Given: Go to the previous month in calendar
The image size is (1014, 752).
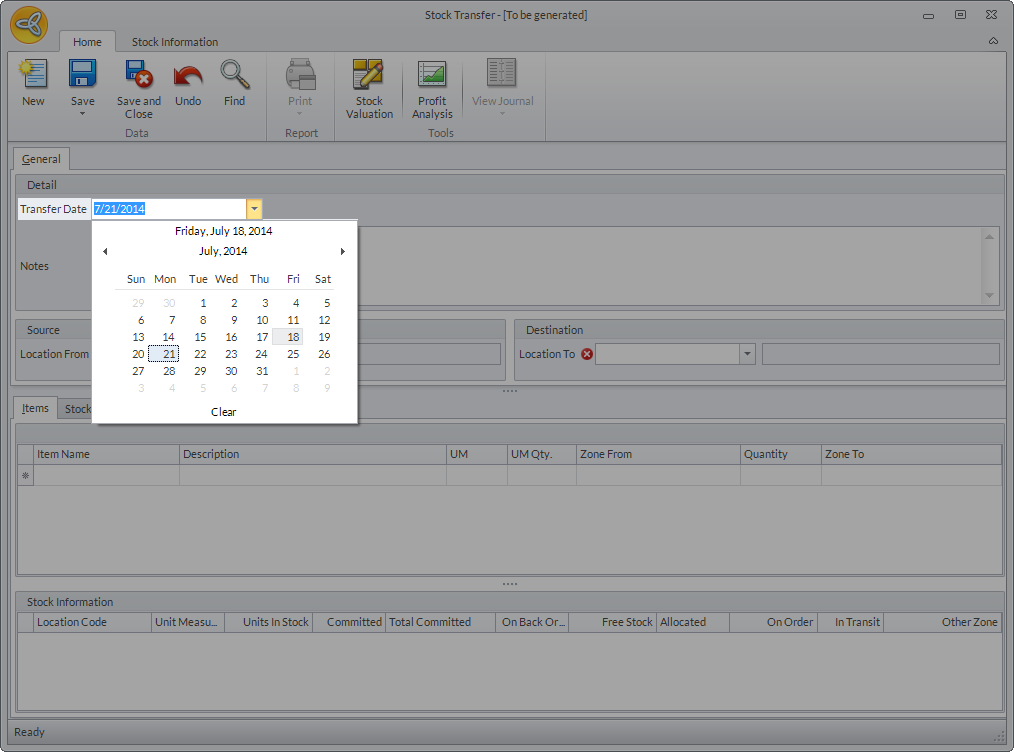Looking at the screenshot, I should (105, 252).
